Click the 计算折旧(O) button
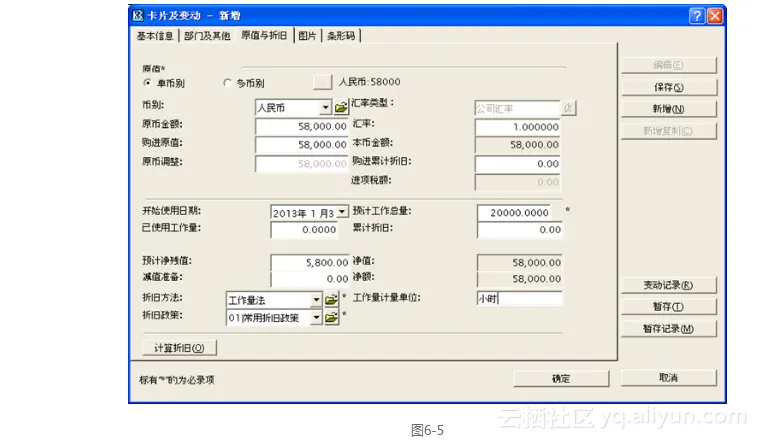 pyautogui.click(x=179, y=348)
